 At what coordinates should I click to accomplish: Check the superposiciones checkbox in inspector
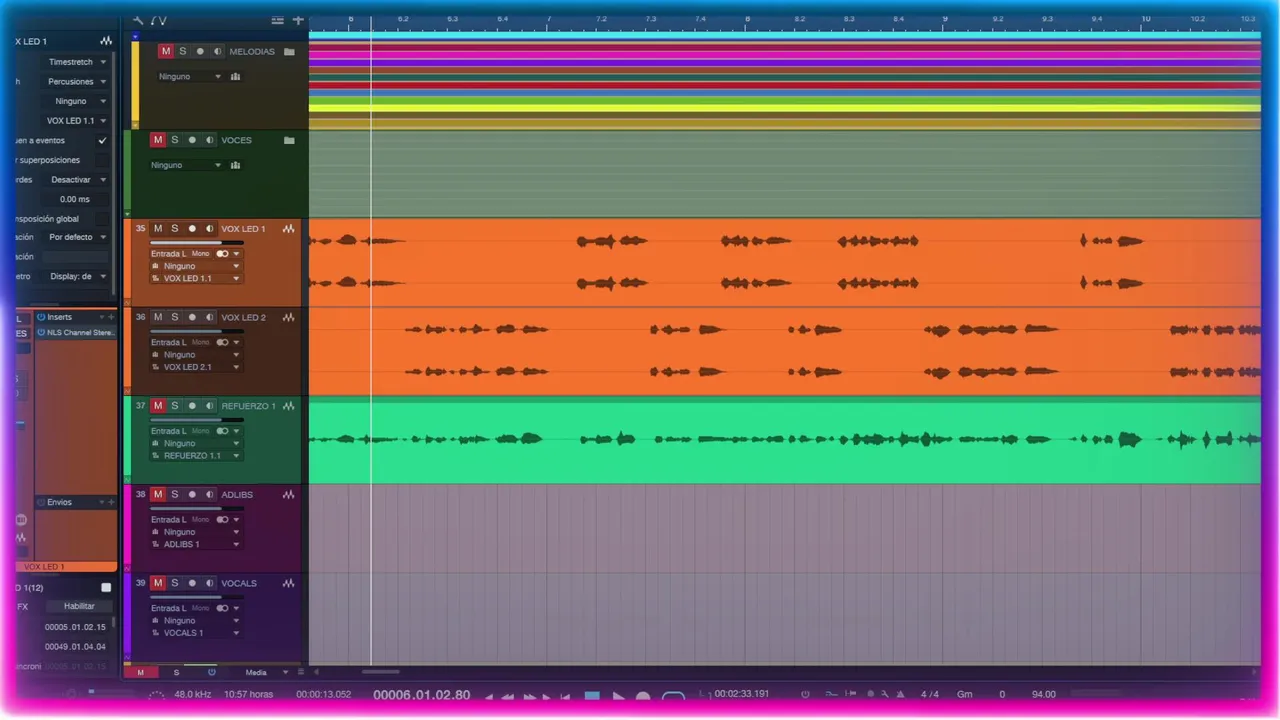click(x=102, y=160)
